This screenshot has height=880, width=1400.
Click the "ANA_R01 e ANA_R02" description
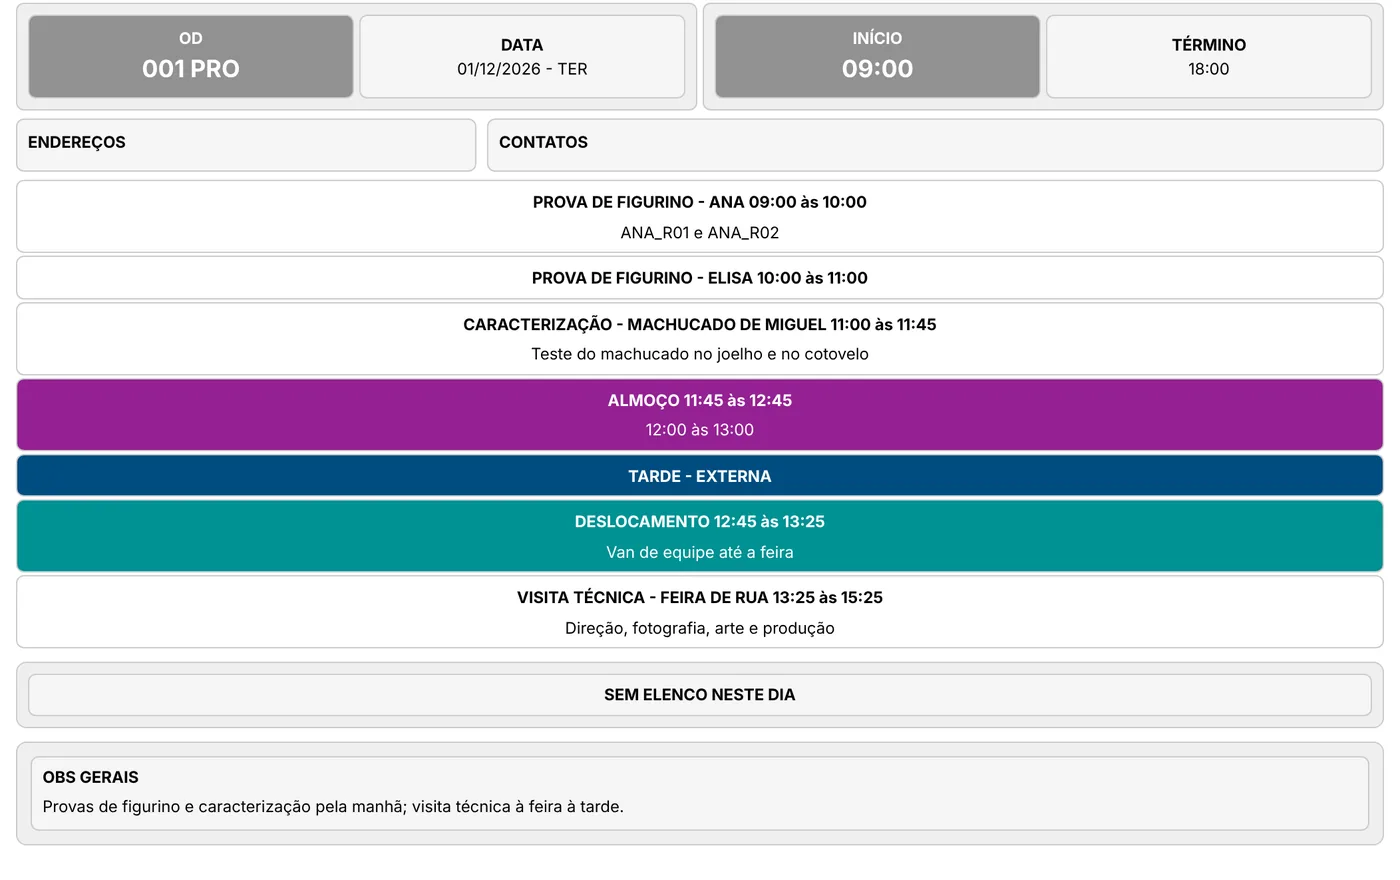point(700,233)
